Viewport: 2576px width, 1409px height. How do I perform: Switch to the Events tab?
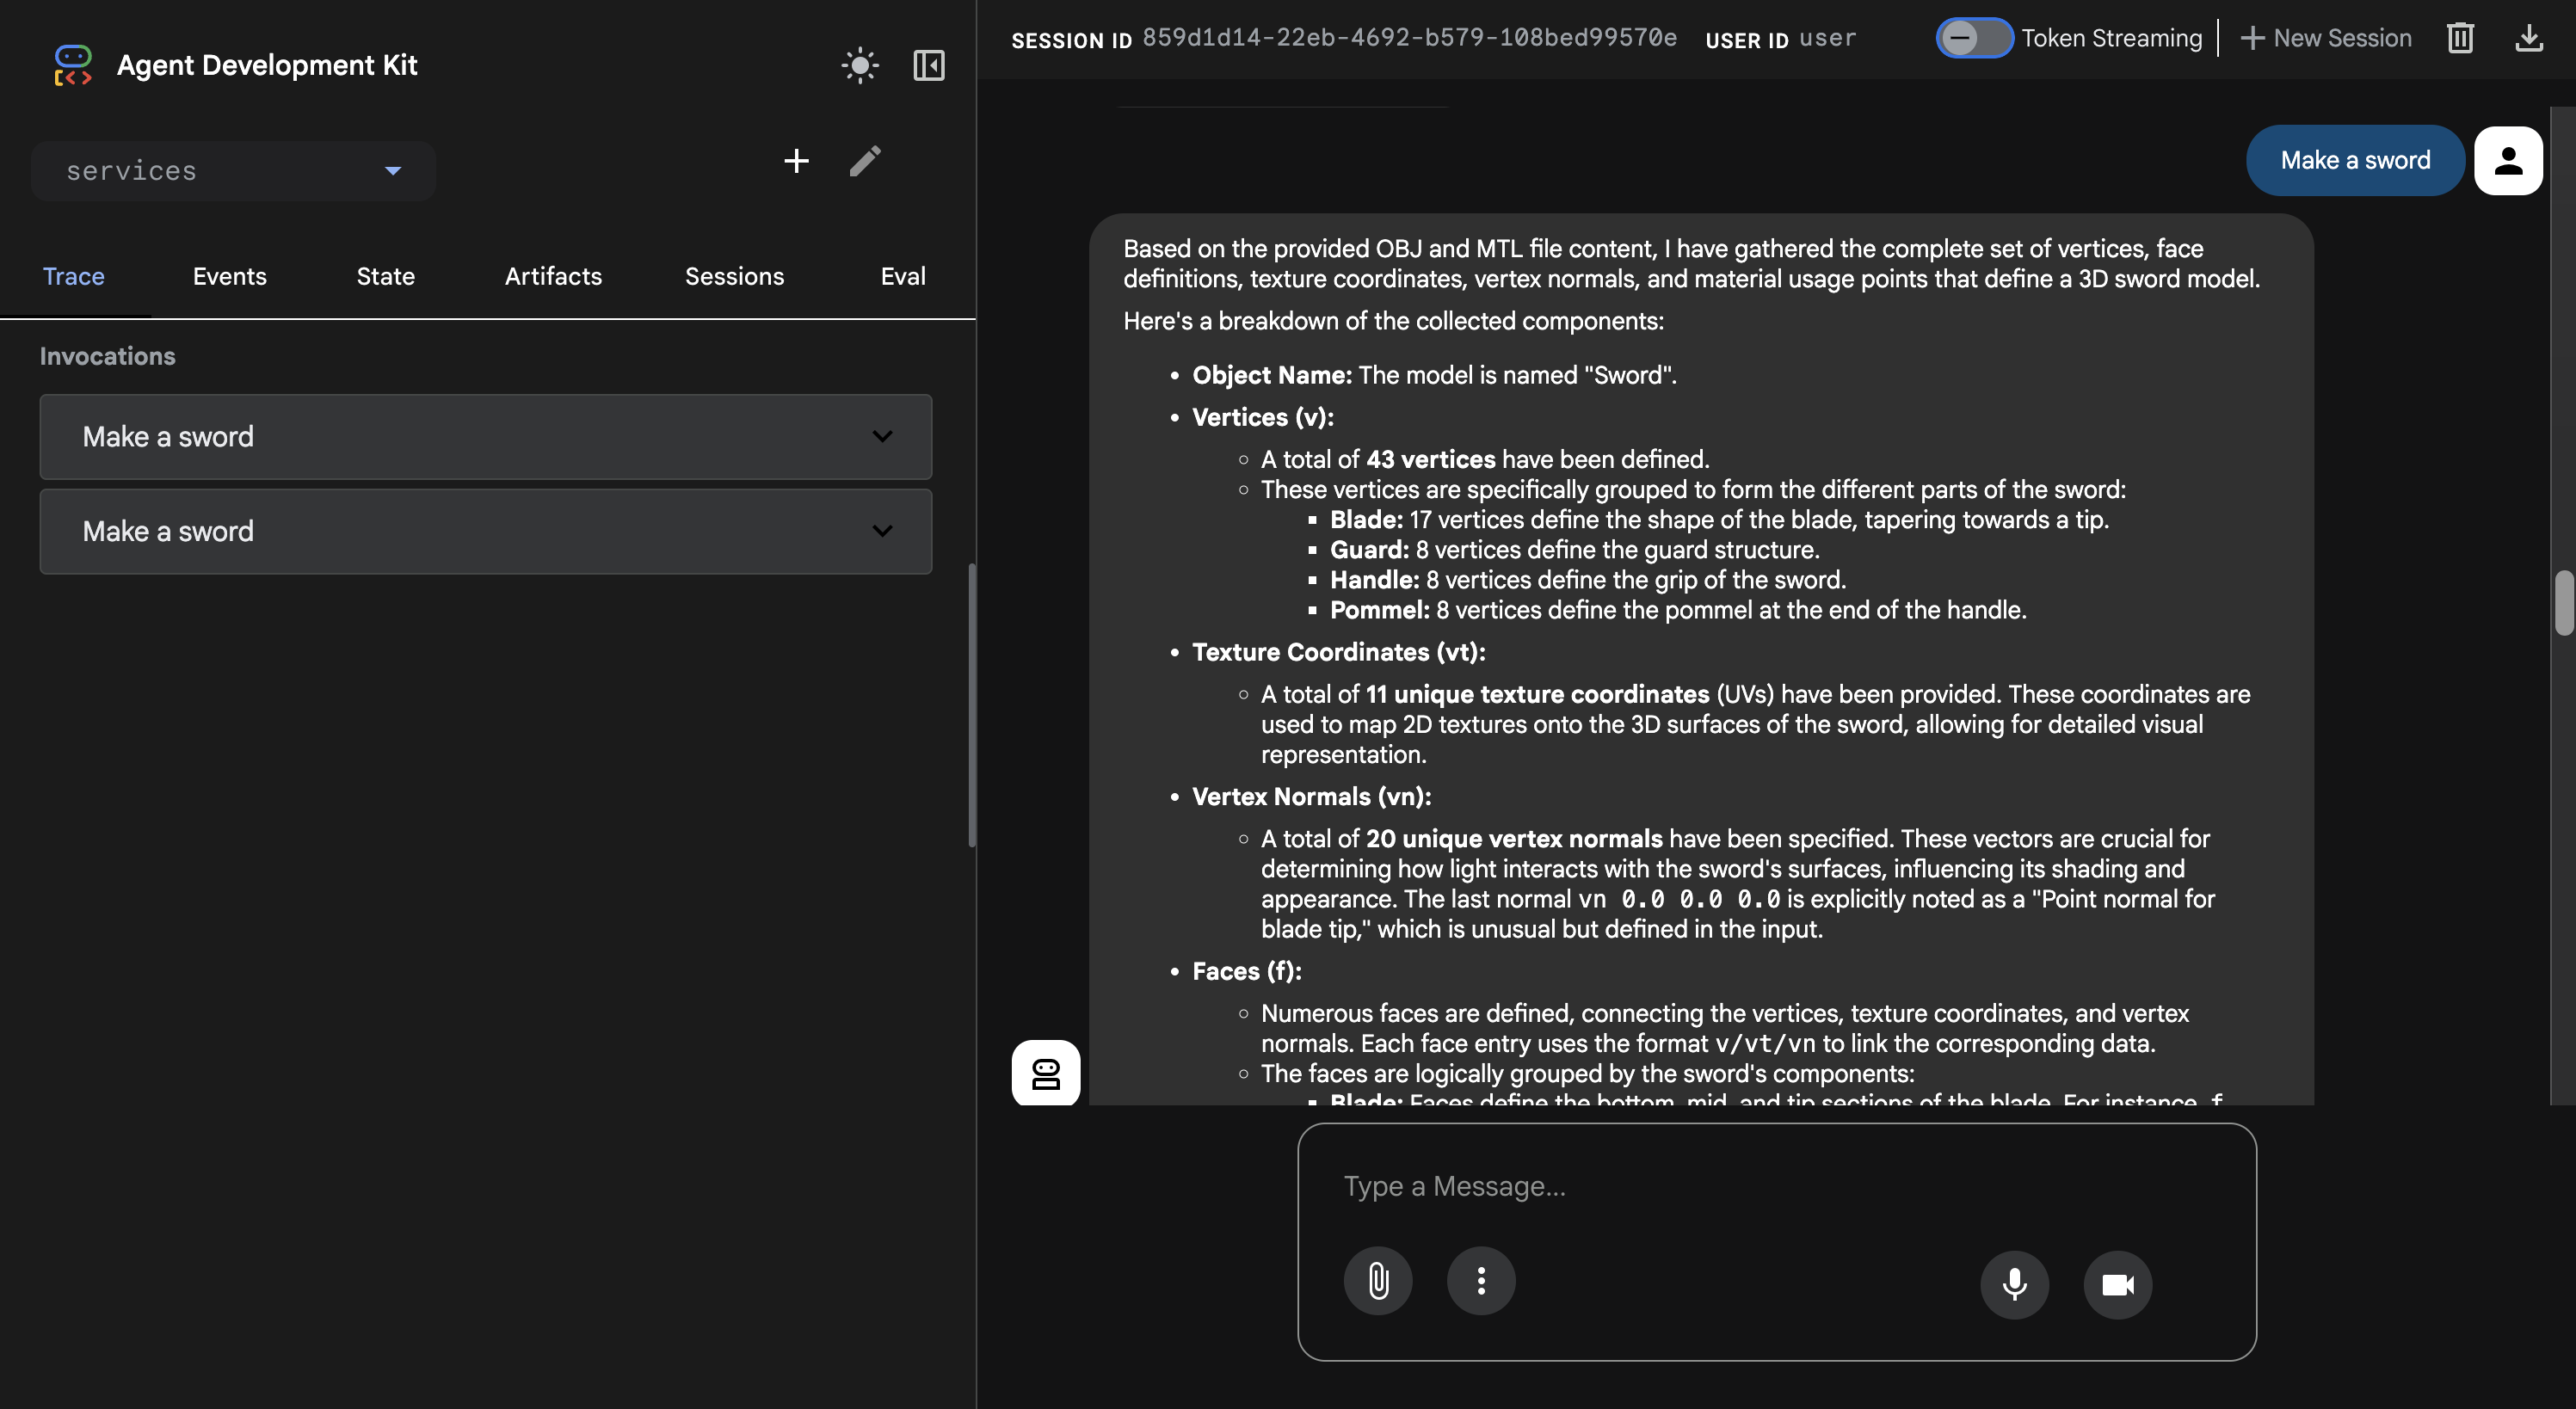(229, 276)
